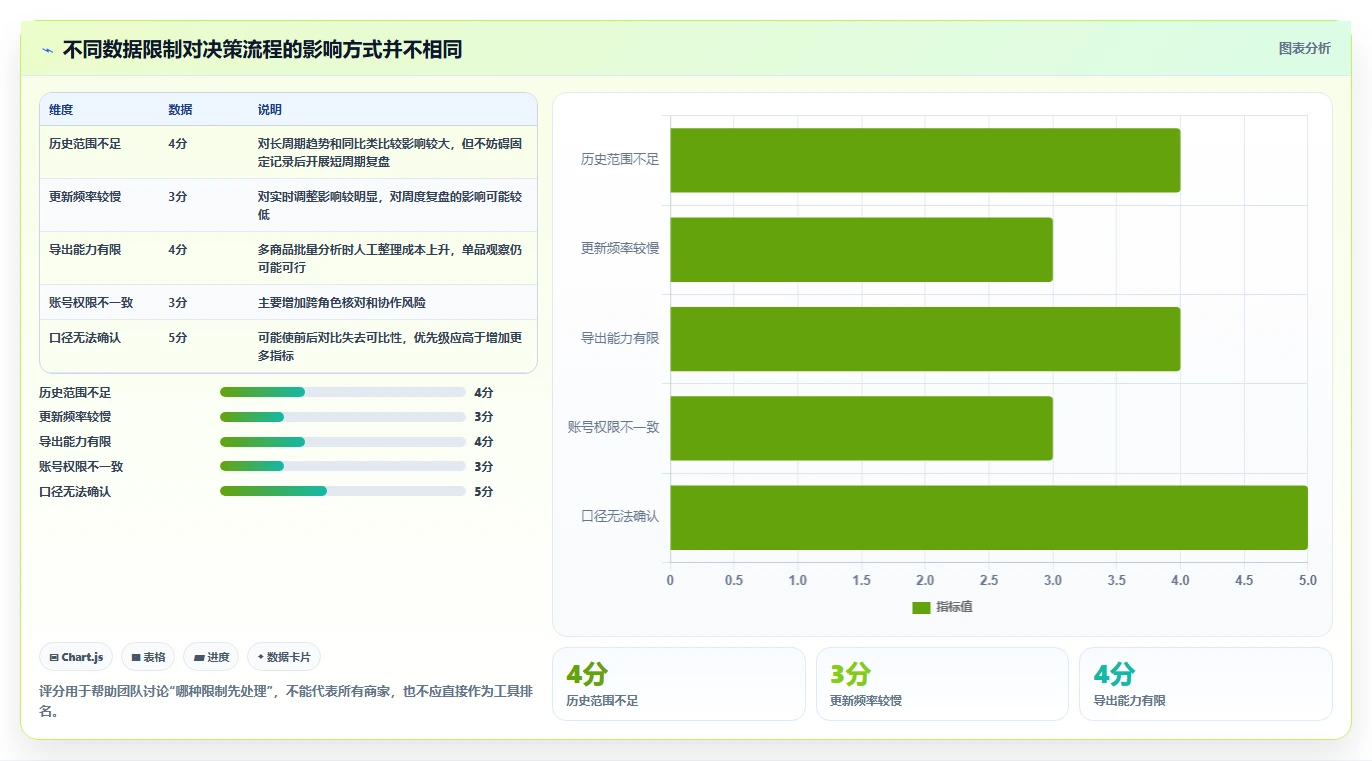Click the 指标值 legend label text
Image resolution: width=1372 pixels, height=761 pixels.
[x=954, y=607]
